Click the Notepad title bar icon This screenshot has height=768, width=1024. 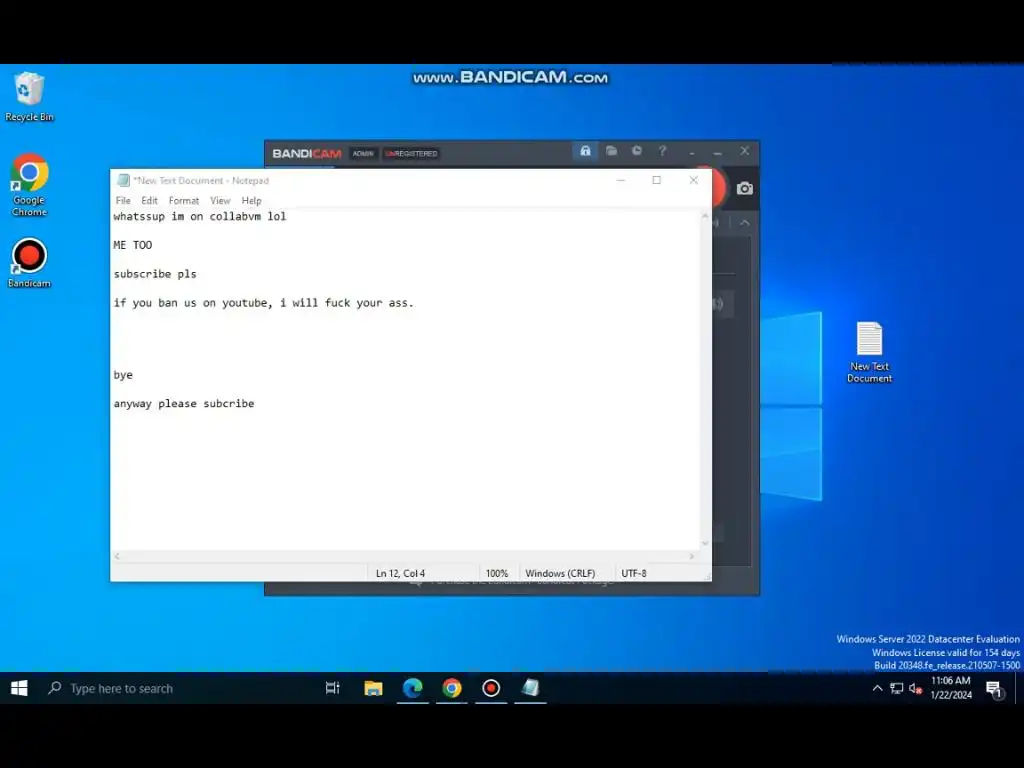point(123,180)
